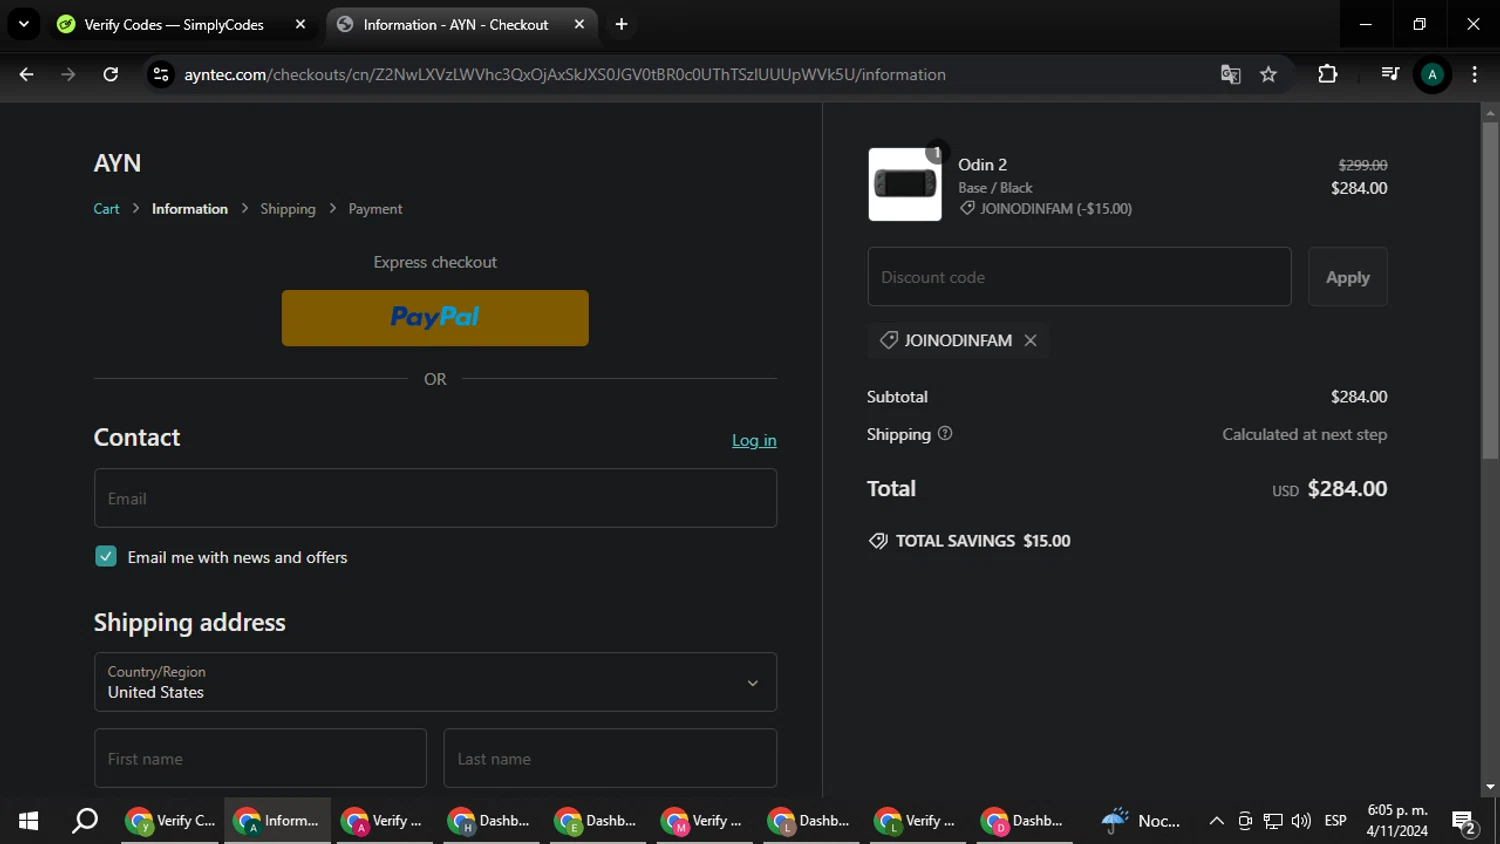Open site information icon in address bar
1500x844 pixels.
click(x=161, y=74)
